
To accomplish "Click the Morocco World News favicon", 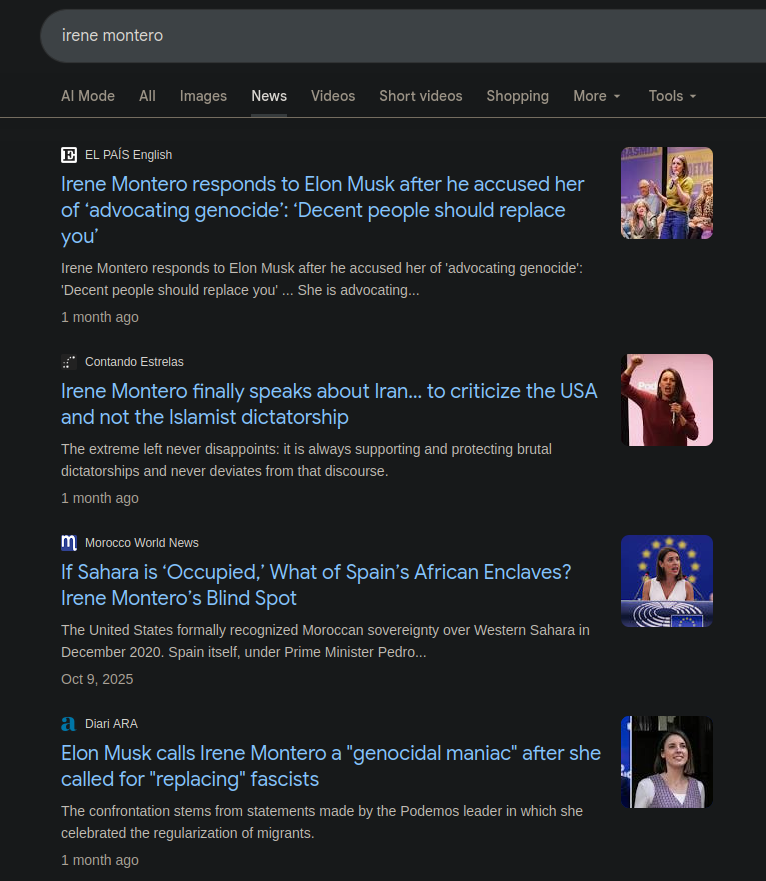I will pos(69,543).
